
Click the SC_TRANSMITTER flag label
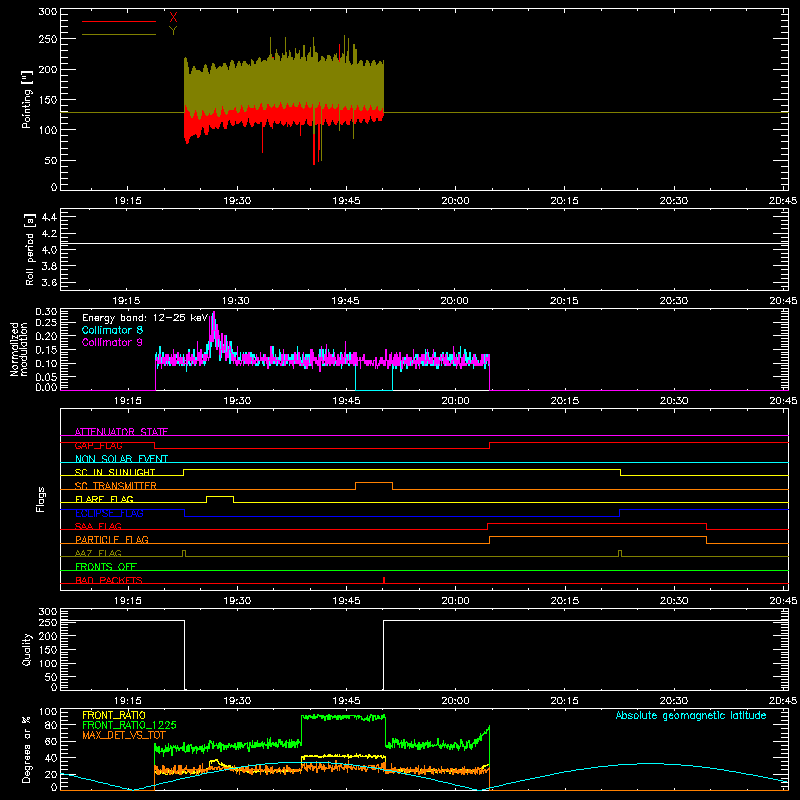(x=116, y=485)
